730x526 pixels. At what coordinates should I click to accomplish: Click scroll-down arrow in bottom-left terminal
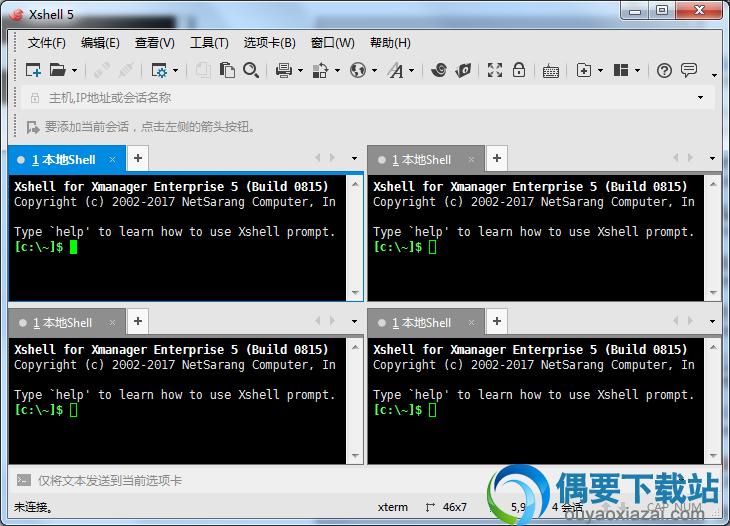355,456
